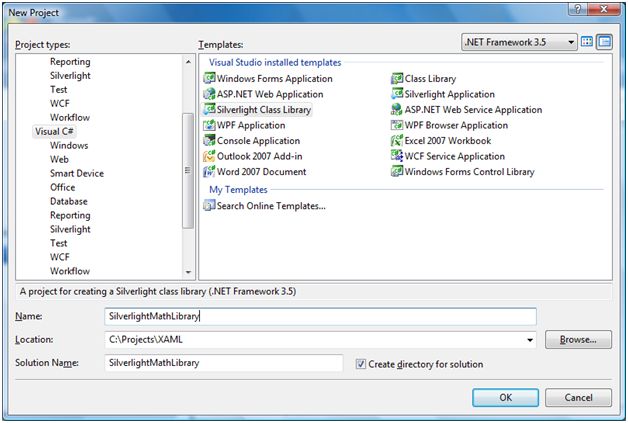
Task: Click the Silverlight Class Library template icon
Action: (x=209, y=109)
